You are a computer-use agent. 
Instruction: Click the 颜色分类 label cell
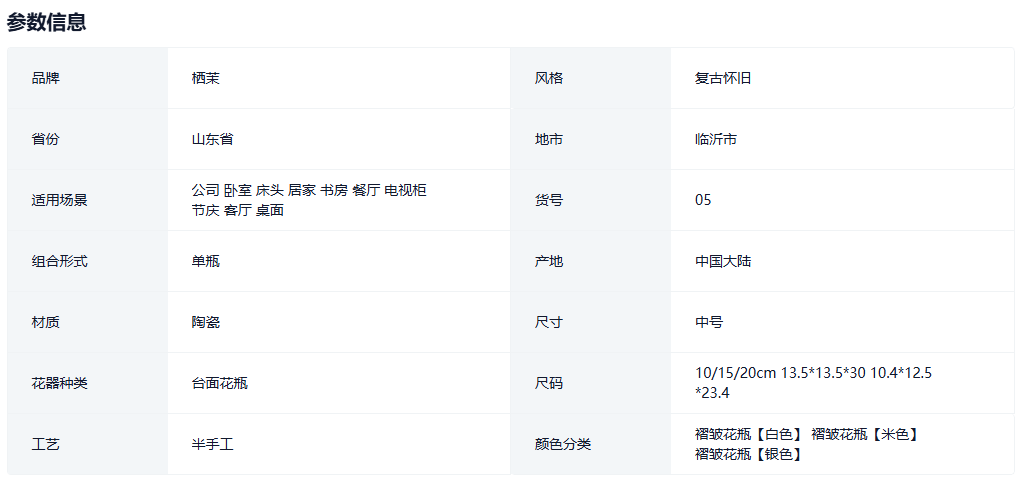click(x=562, y=444)
